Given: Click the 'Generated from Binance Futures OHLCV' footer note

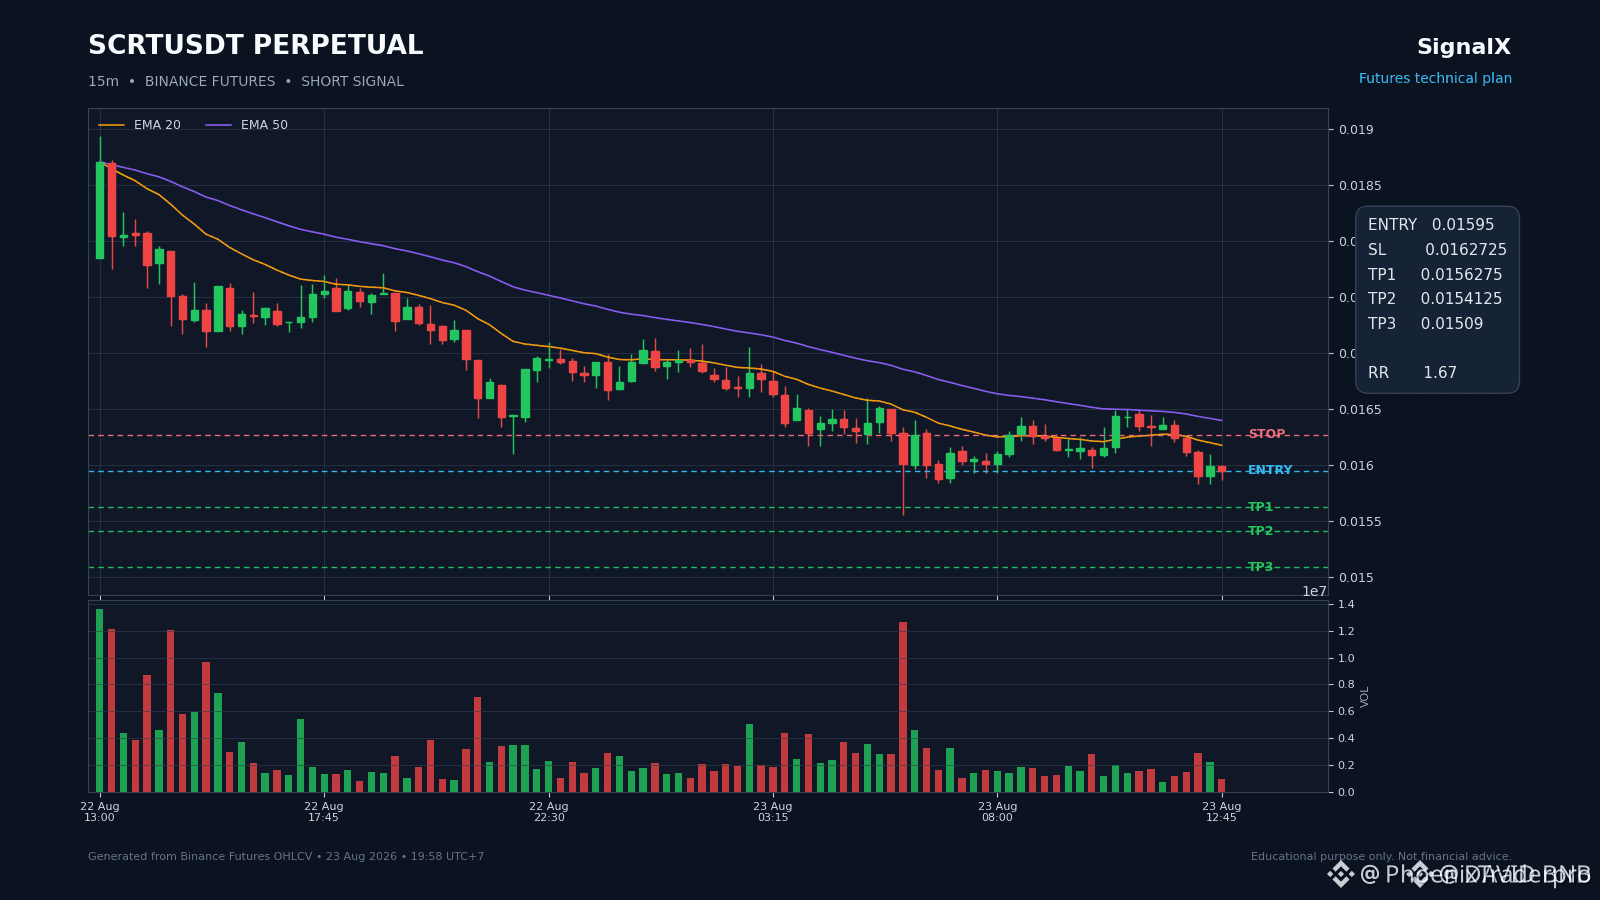Looking at the screenshot, I should 286,857.
